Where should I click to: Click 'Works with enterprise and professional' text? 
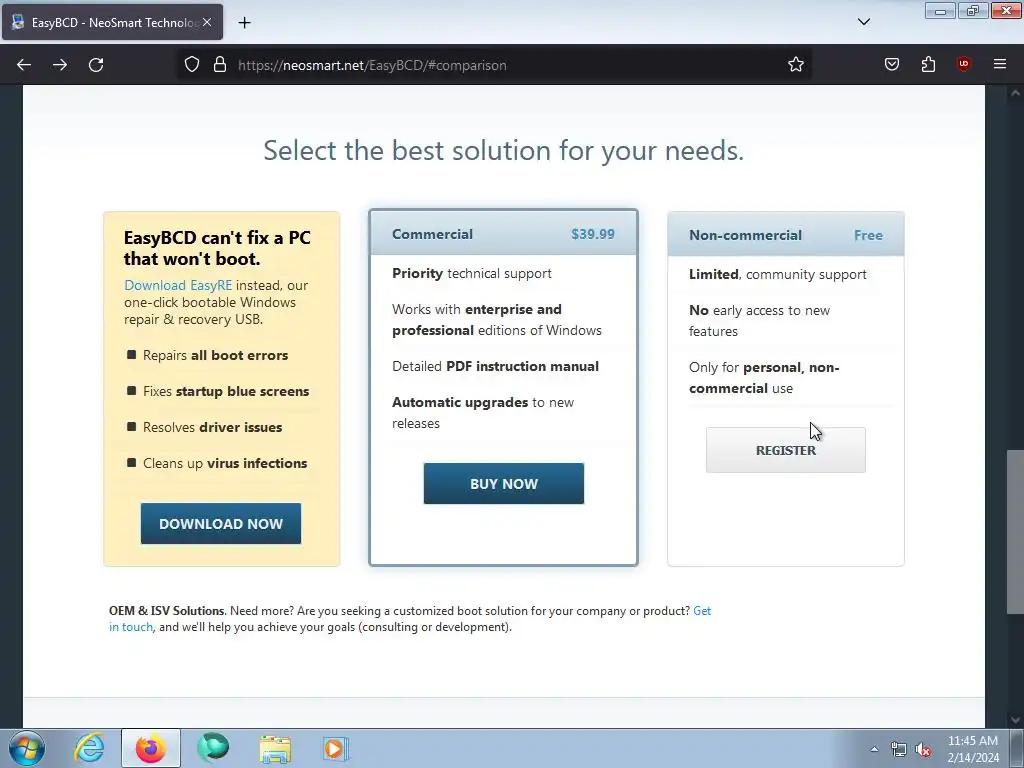pos(496,320)
